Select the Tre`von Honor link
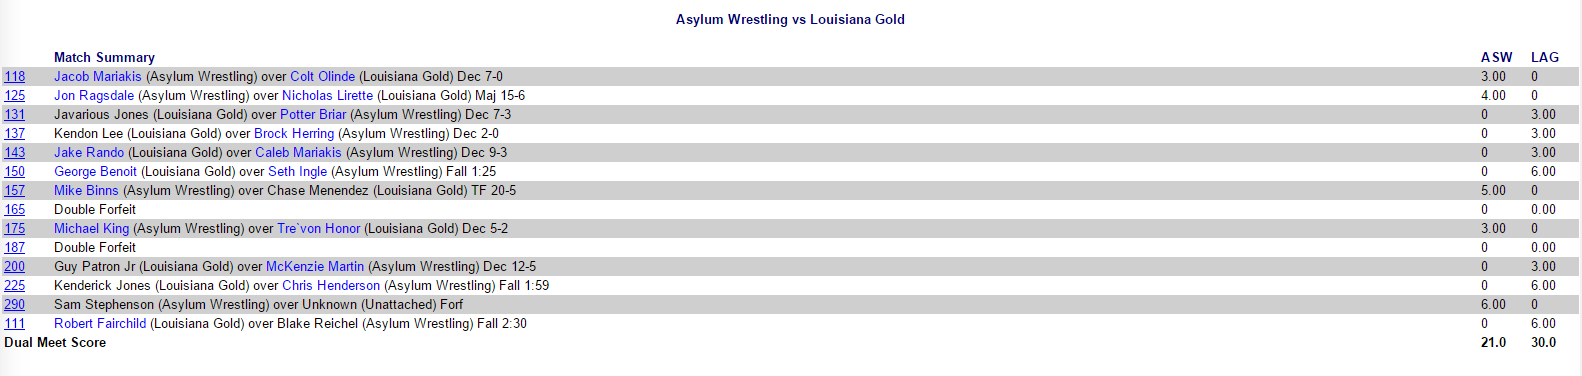Screen dimensions: 1582x376 (x=319, y=228)
